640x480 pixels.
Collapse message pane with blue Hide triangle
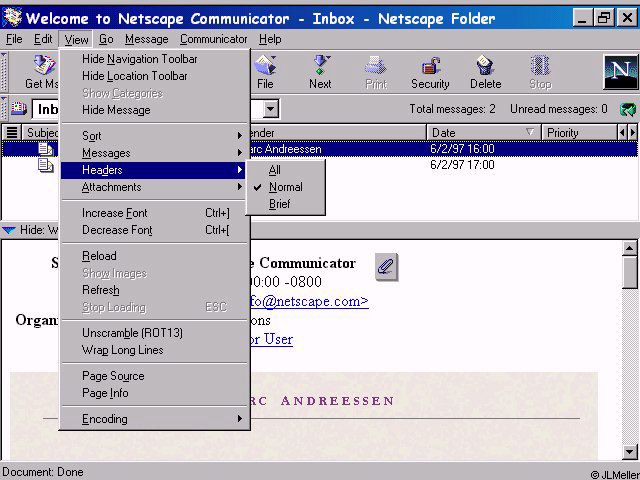[x=9, y=231]
